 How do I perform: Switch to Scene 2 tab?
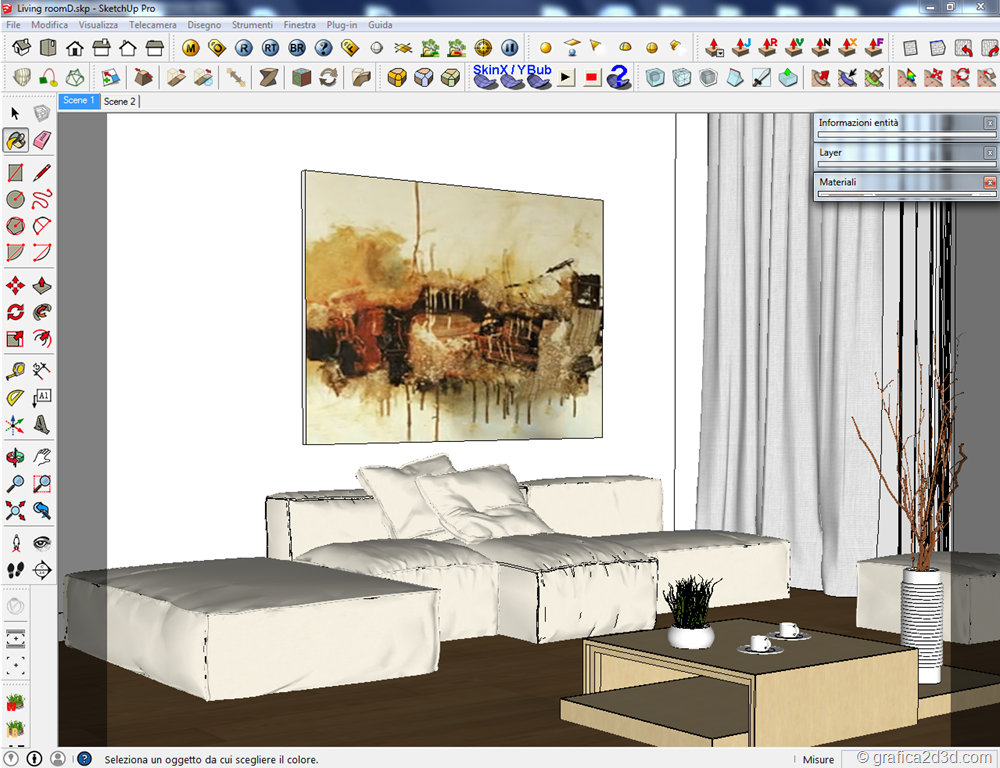(x=120, y=101)
